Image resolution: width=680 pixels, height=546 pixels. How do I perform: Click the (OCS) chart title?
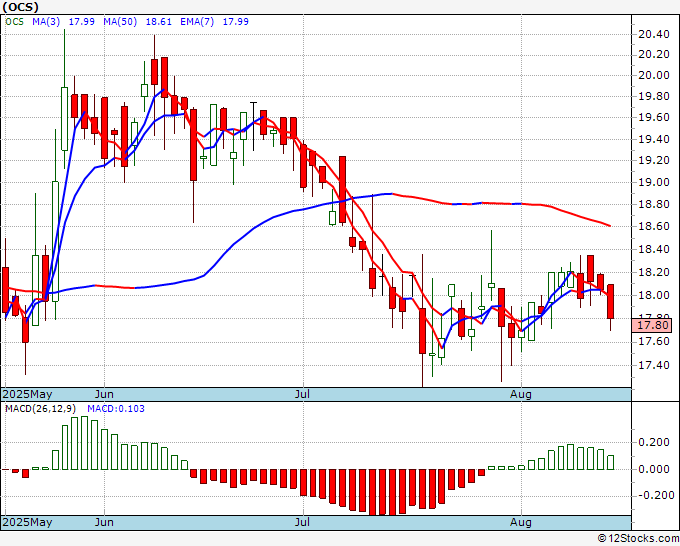[x=20, y=7]
